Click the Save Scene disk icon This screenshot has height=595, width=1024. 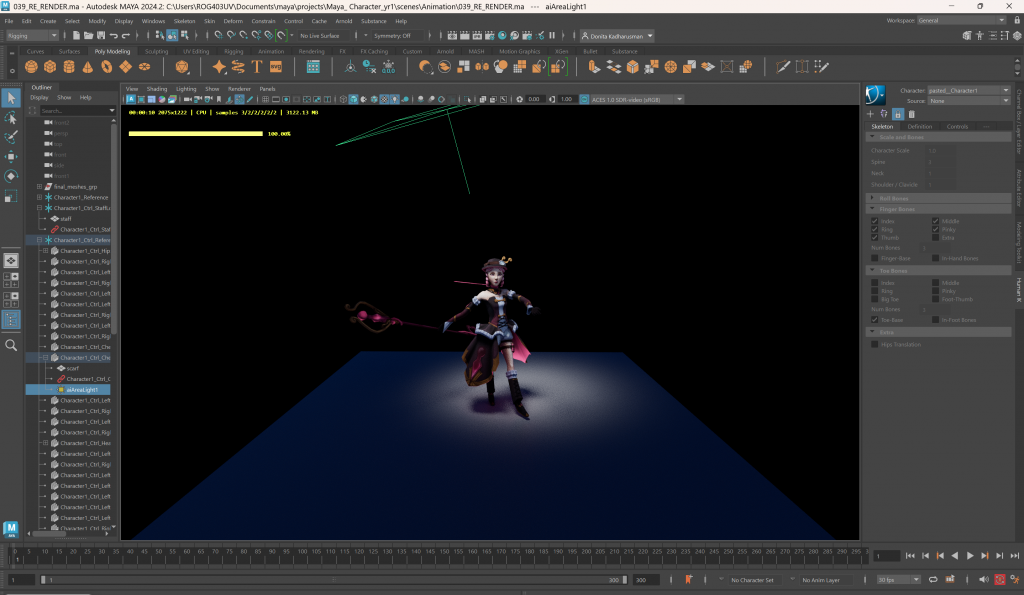pyautogui.click(x=101, y=35)
